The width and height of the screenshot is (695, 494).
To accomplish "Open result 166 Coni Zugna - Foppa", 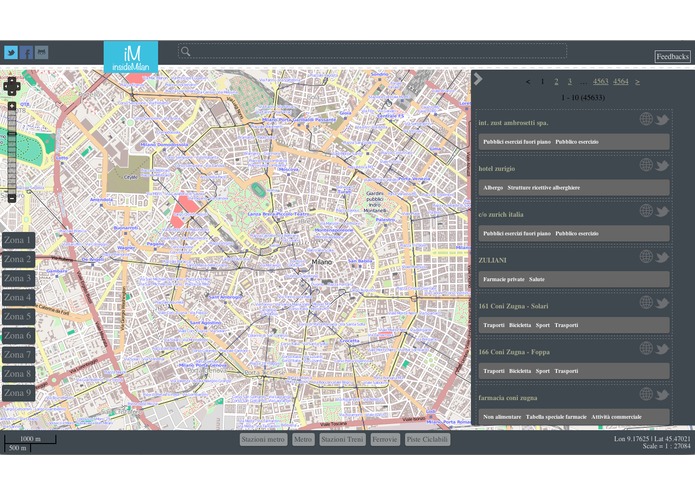I will tap(514, 352).
